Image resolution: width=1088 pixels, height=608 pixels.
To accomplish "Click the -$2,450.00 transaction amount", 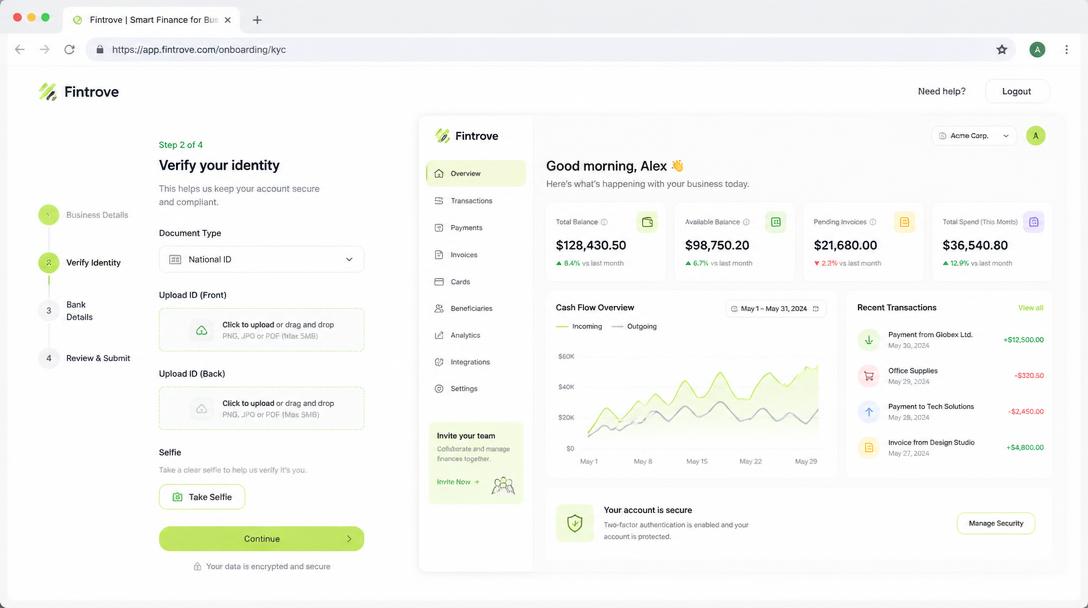I will 1026,411.
